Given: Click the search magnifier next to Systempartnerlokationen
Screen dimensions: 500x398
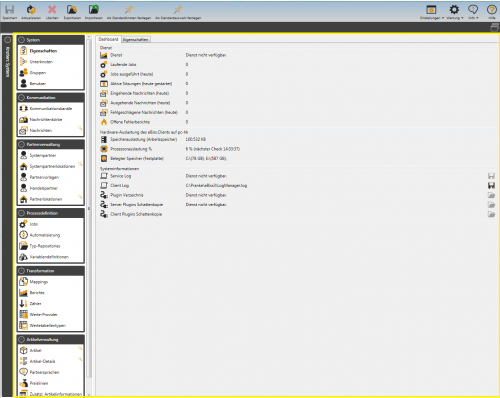Looking at the screenshot, I should (x=80, y=164).
